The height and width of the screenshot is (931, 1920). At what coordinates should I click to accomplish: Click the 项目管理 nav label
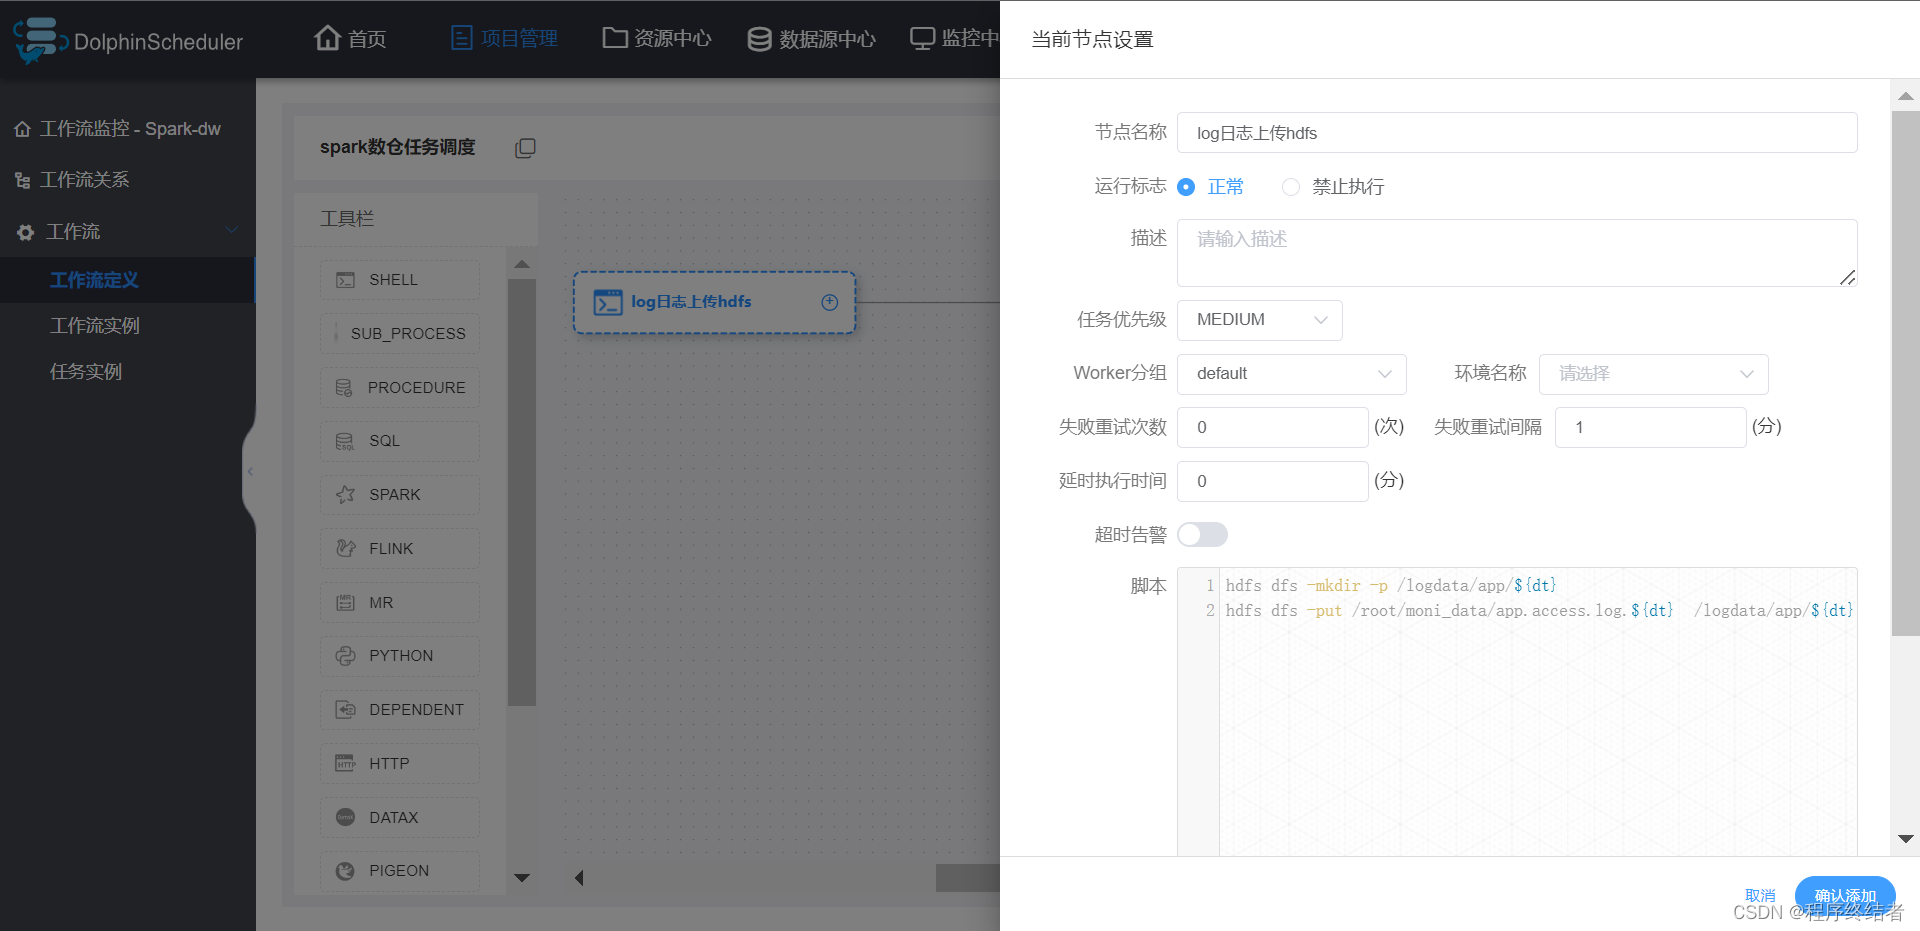pyautogui.click(x=520, y=38)
